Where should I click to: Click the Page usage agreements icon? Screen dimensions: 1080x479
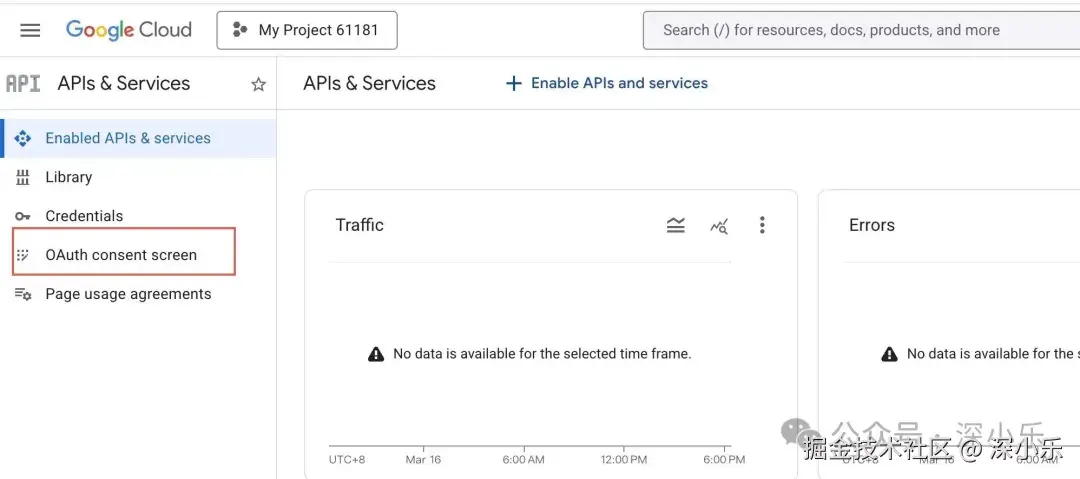23,294
